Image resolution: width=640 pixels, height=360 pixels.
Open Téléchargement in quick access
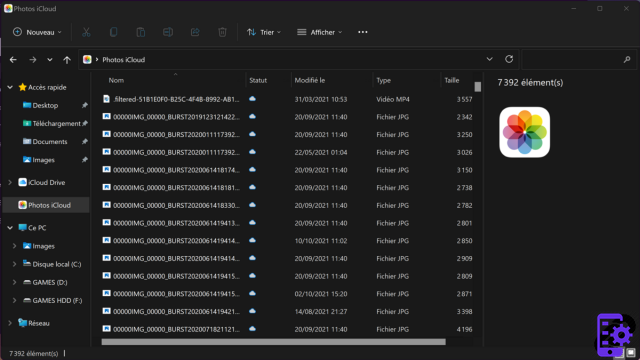(56, 123)
